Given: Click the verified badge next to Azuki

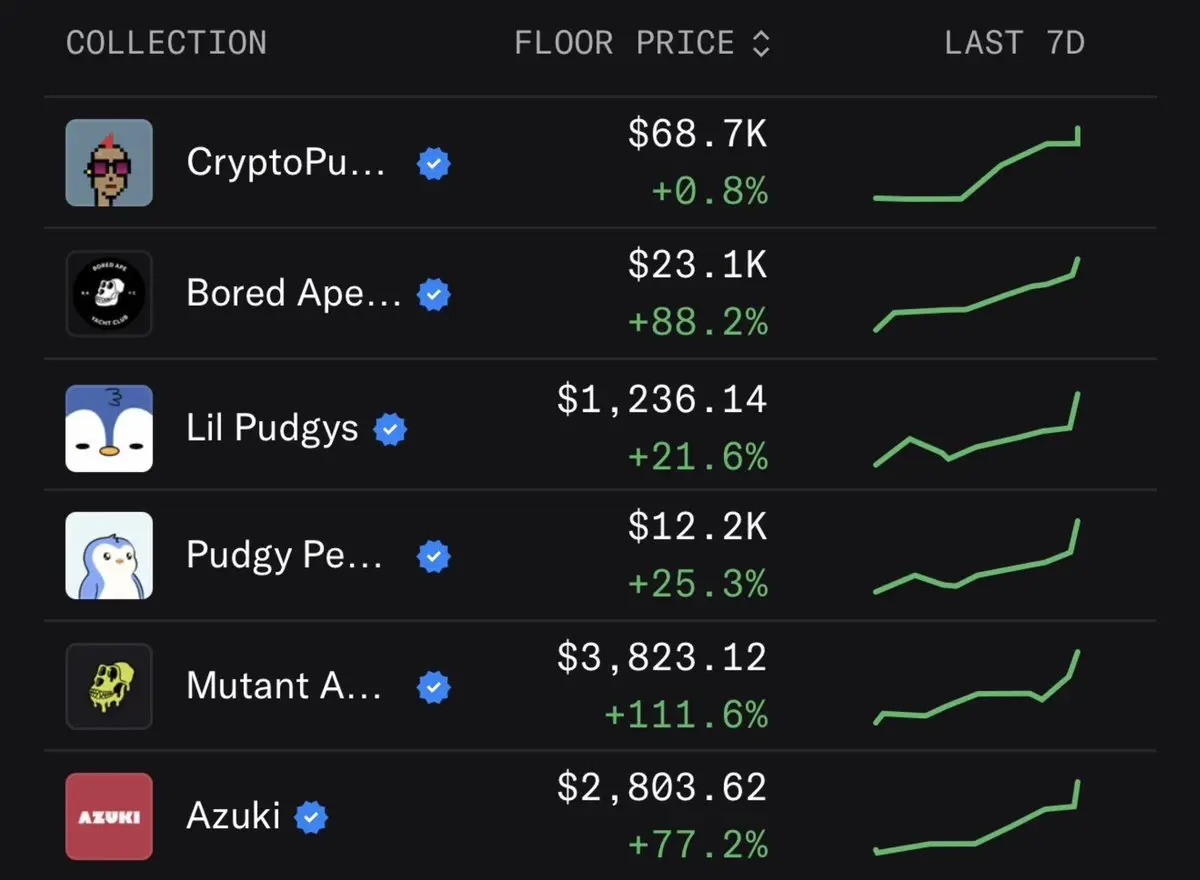Looking at the screenshot, I should coord(312,817).
